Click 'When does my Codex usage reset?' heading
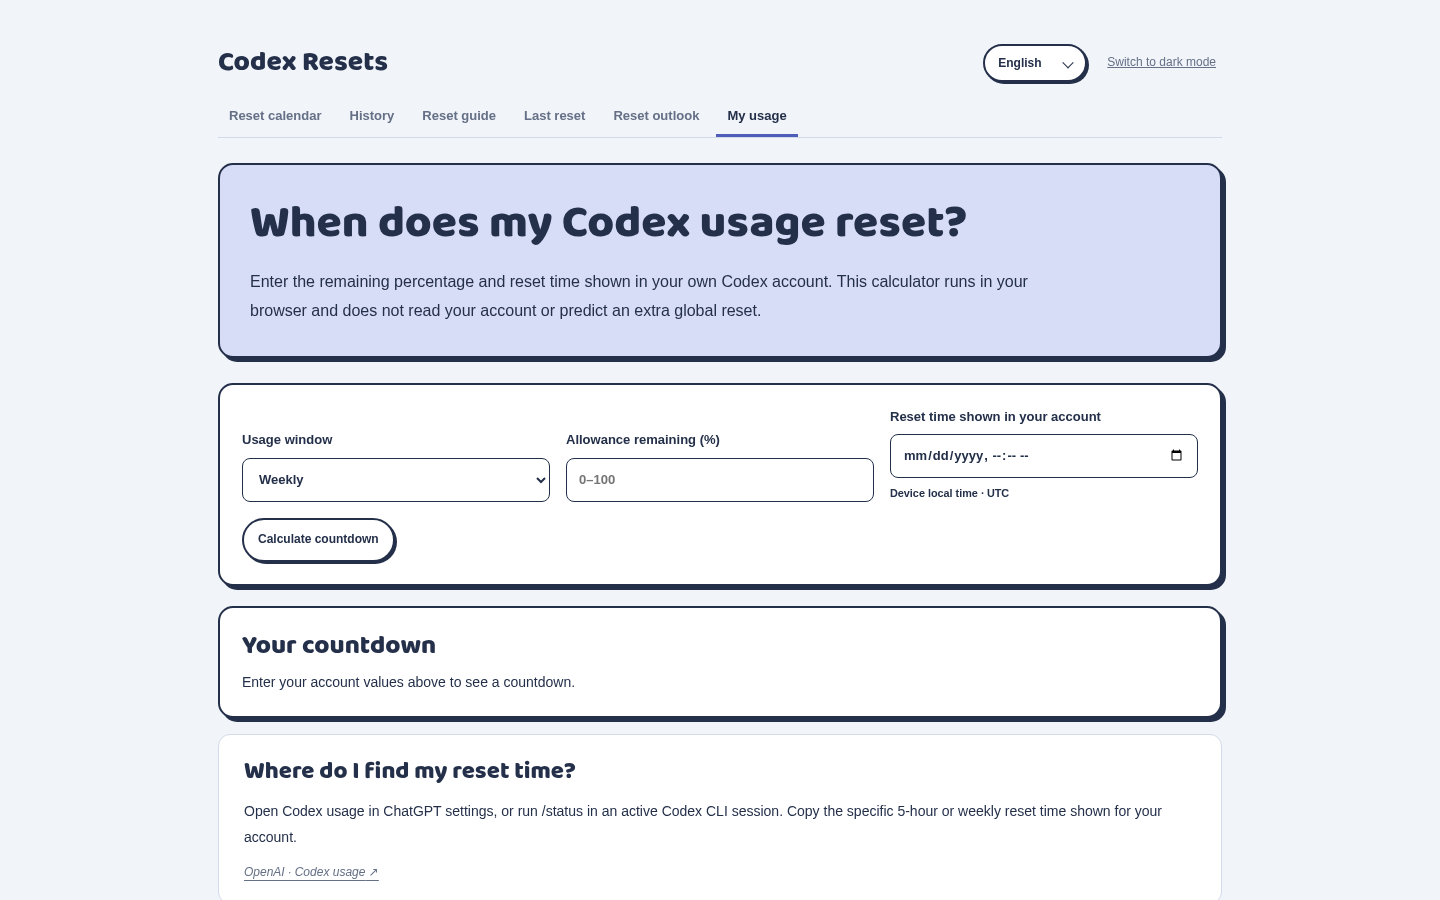Image resolution: width=1440 pixels, height=900 pixels. [608, 222]
